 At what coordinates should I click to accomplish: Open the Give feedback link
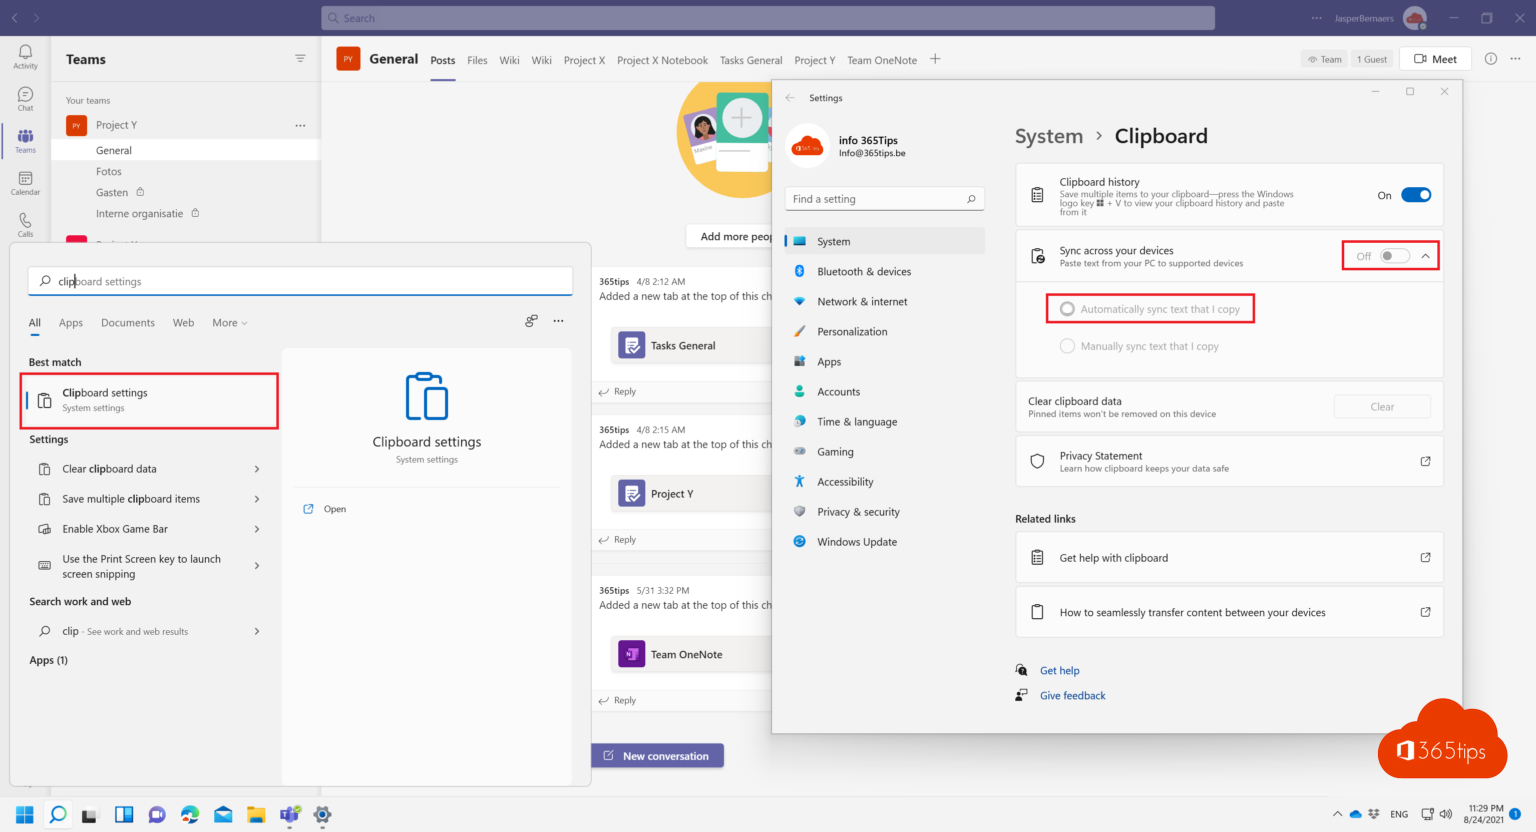tap(1072, 695)
